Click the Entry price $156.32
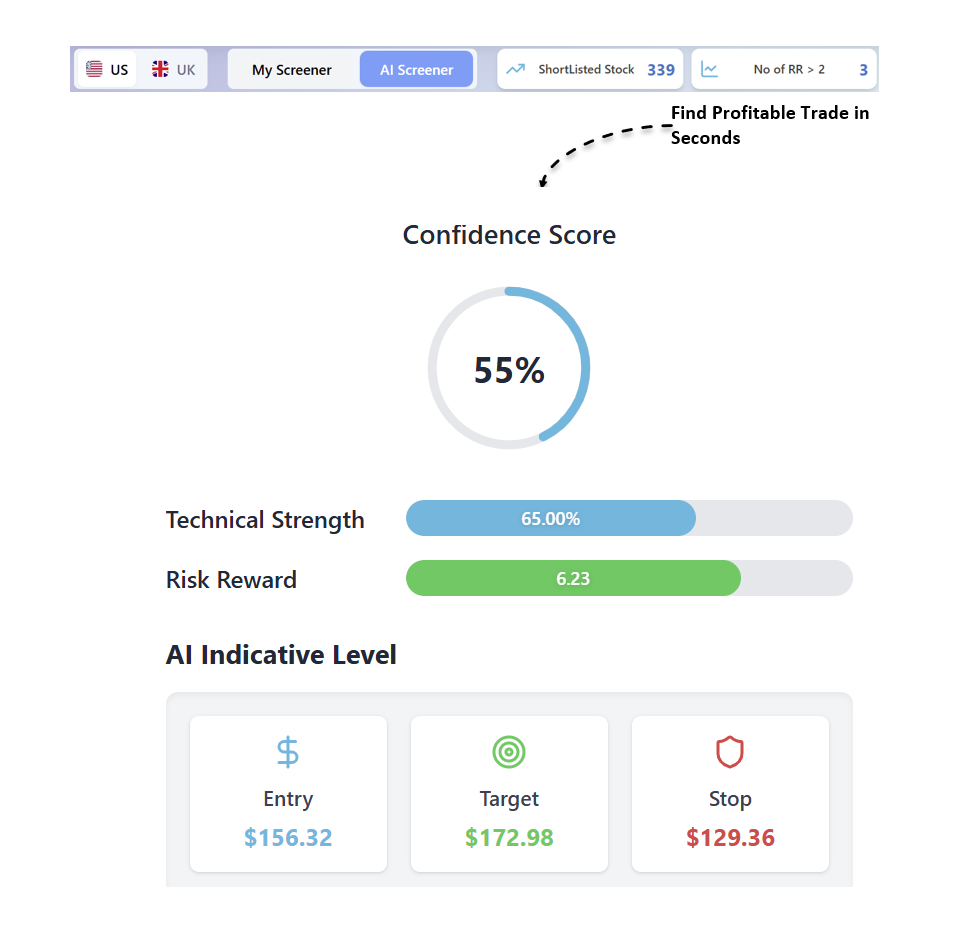Screen dimensions: 956x938 [288, 839]
